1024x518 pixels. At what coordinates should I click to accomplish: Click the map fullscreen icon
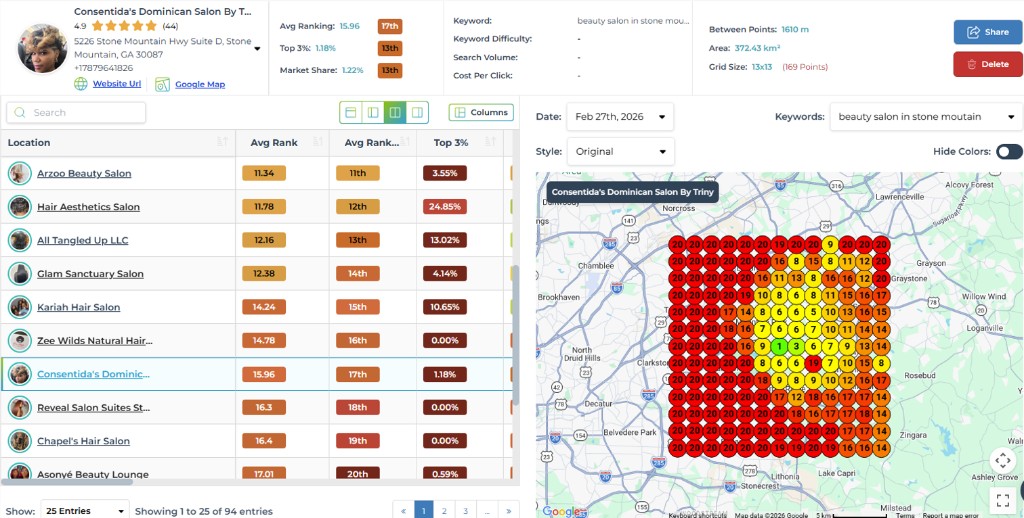pos(1003,497)
